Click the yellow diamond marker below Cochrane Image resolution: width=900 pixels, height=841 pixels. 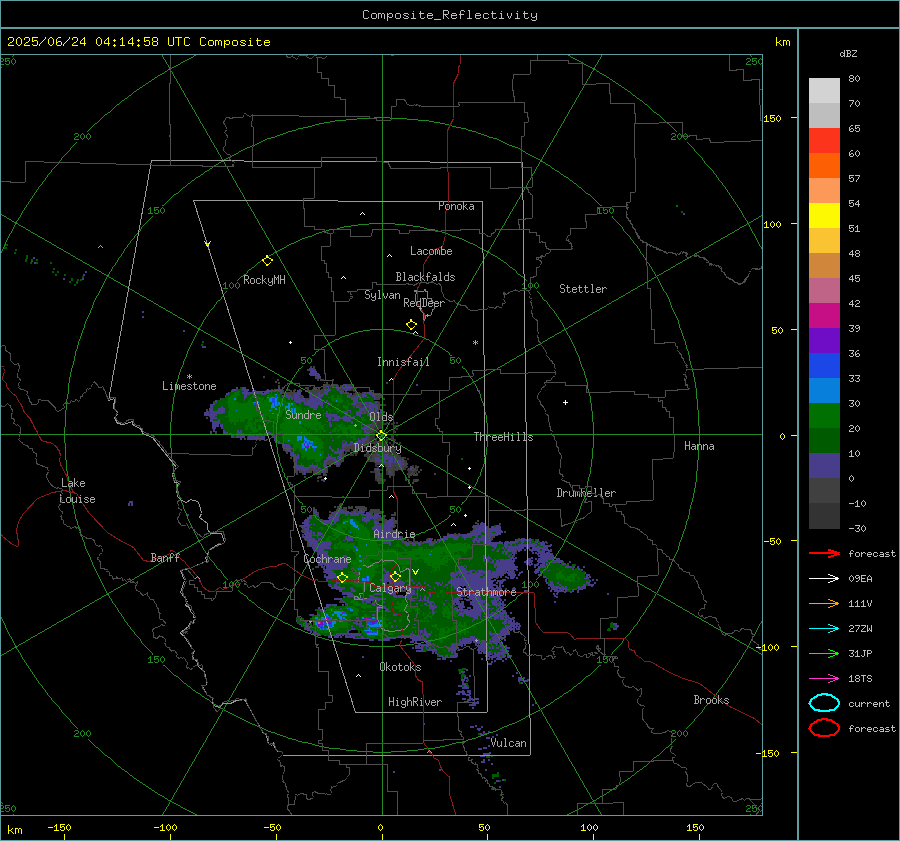pyautogui.click(x=342, y=577)
